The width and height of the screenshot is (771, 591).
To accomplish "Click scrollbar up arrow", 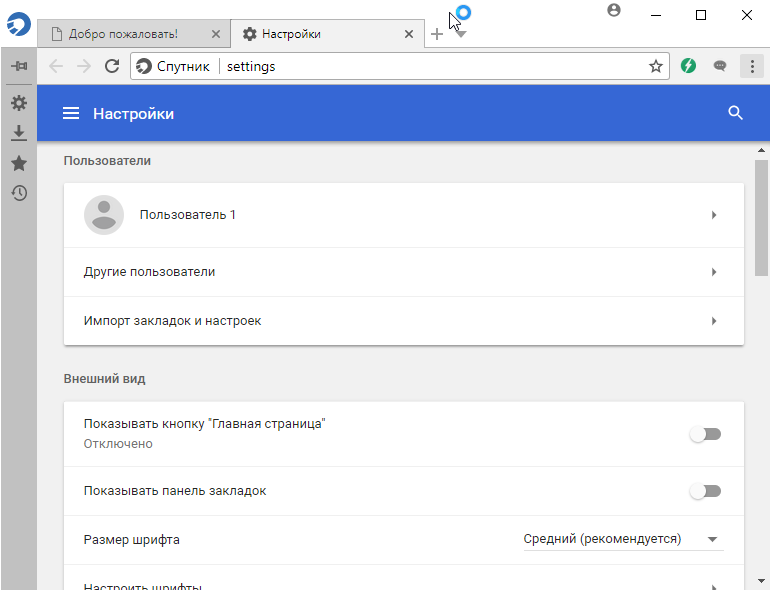I will click(x=761, y=150).
